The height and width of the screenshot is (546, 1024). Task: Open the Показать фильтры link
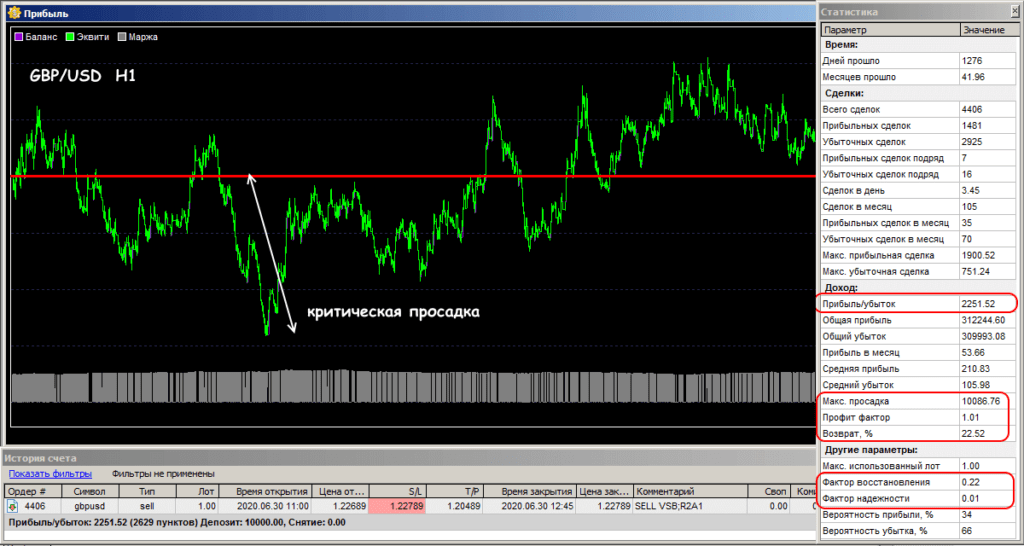coord(50,473)
